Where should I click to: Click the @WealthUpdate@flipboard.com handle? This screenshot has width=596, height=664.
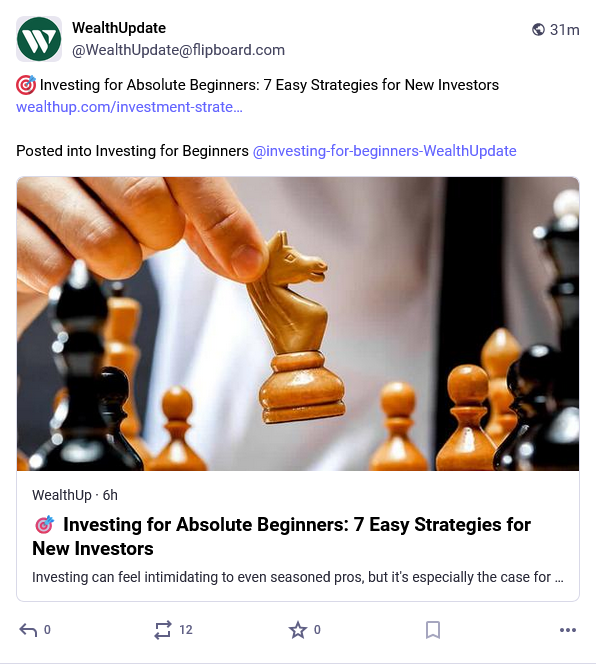[x=178, y=50]
